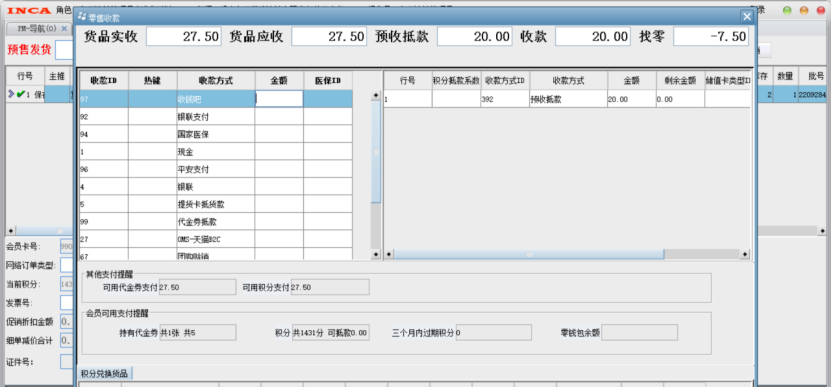The image size is (831, 388).
Task: Click the 预售发货 input field in main window
Action: coord(64,50)
